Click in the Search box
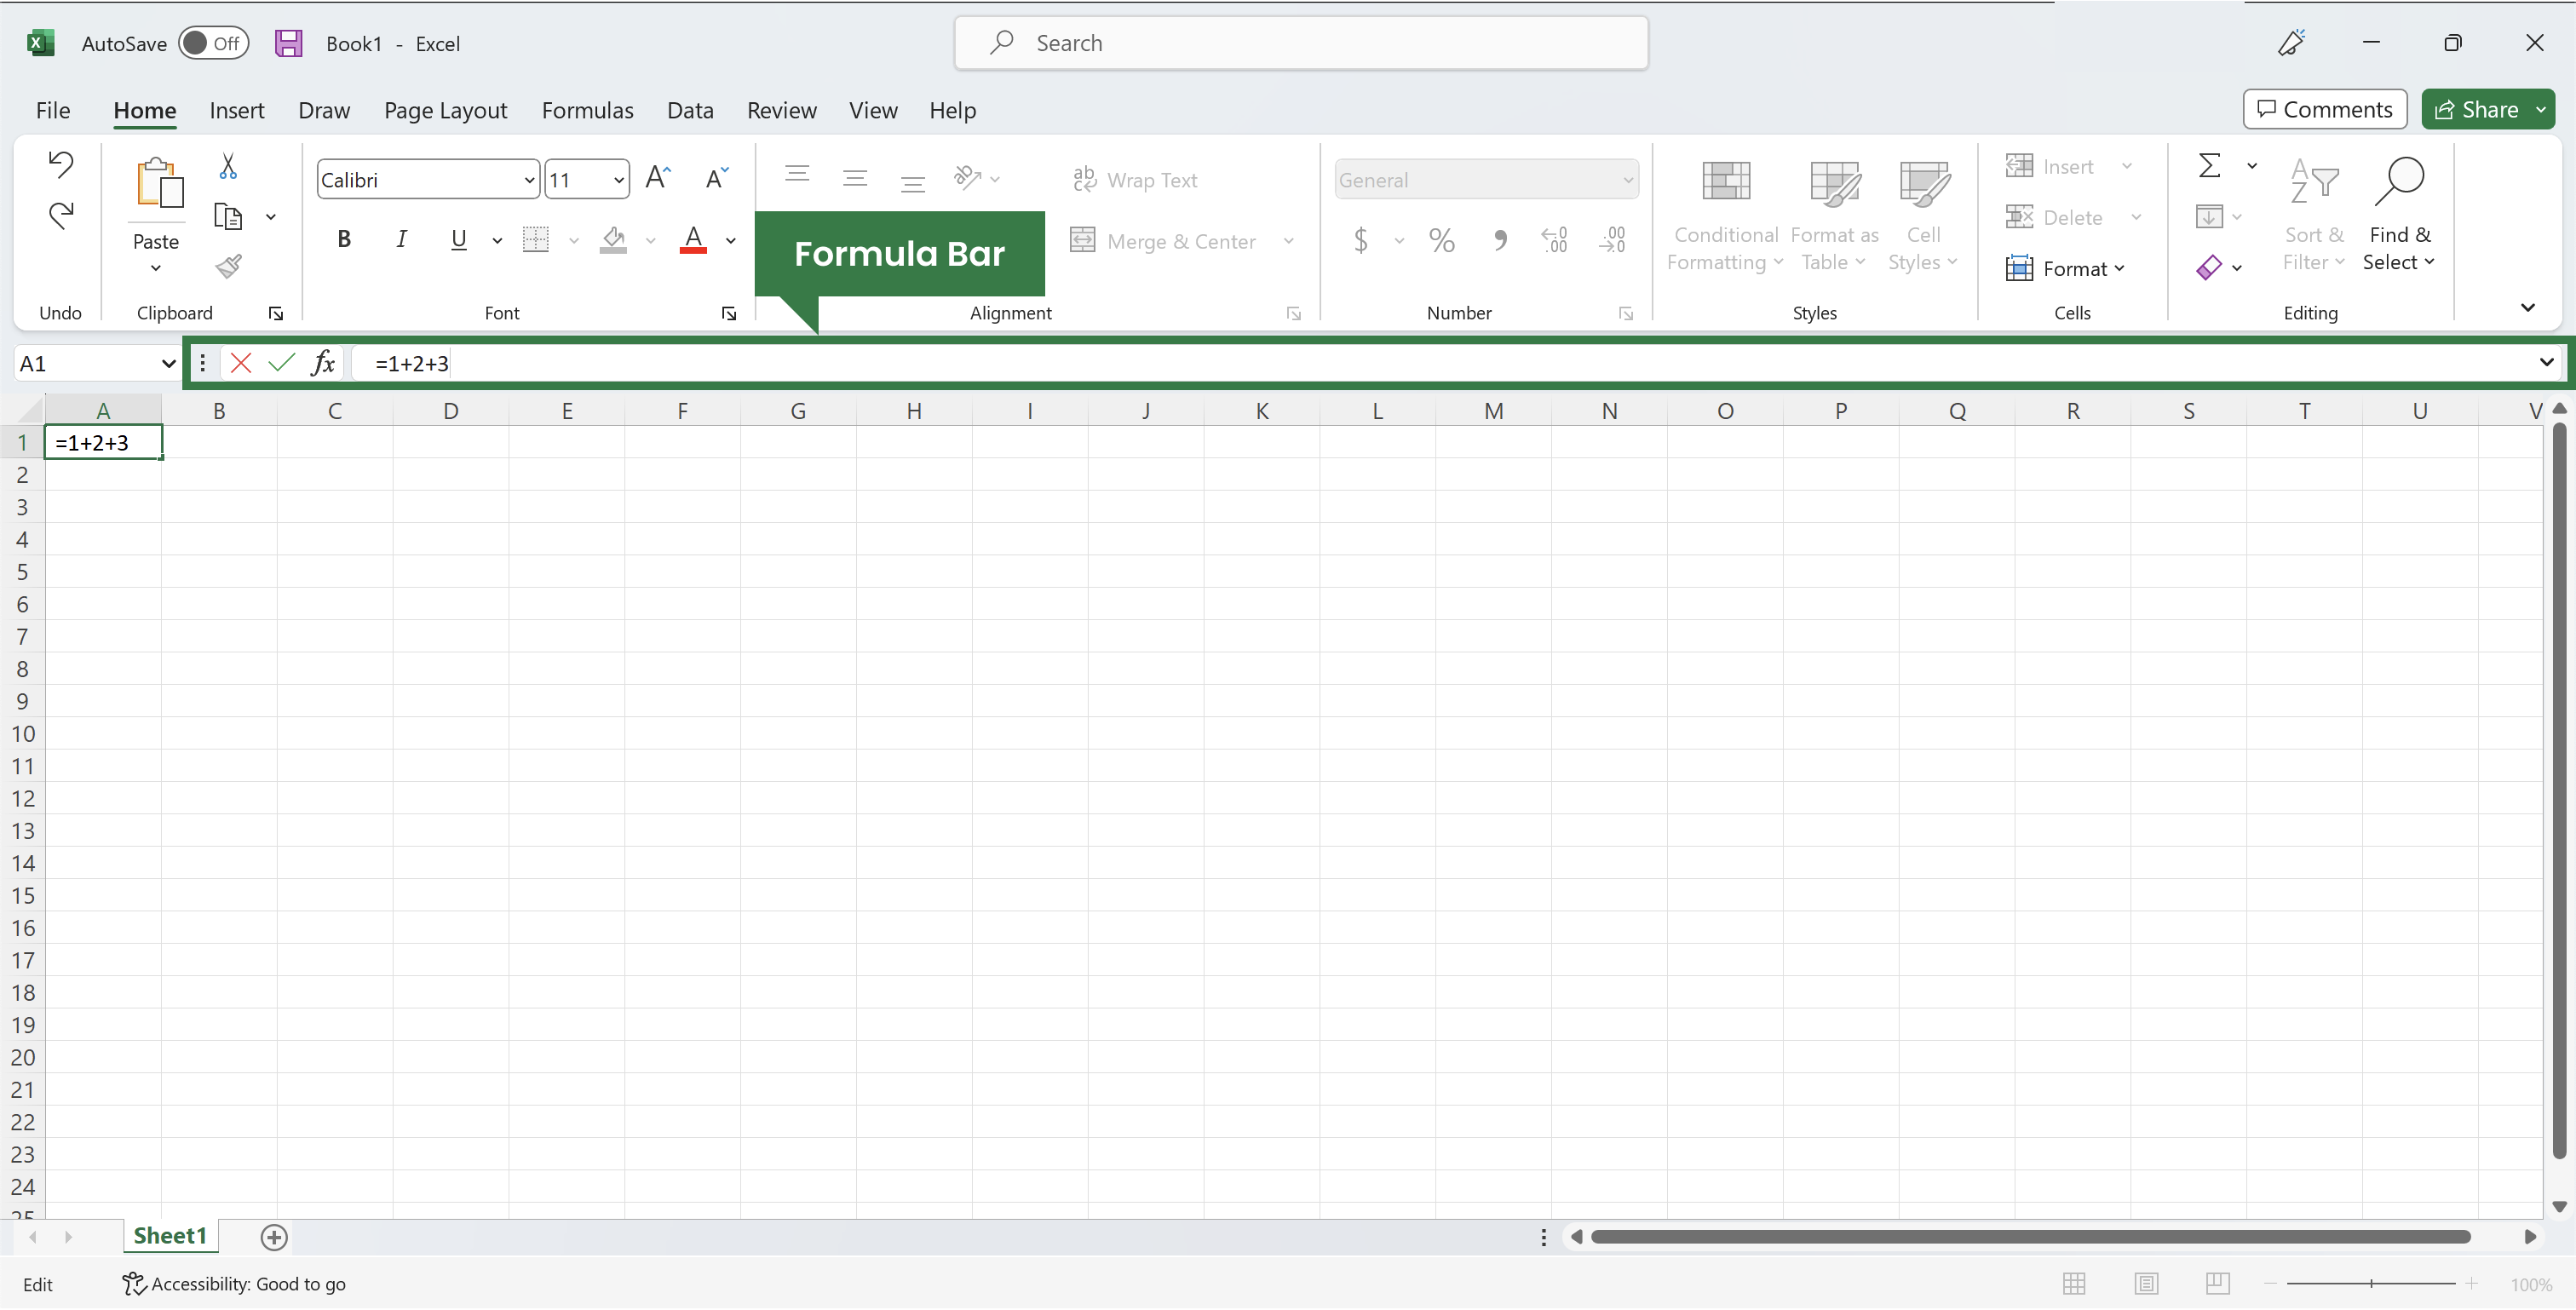 (x=1301, y=43)
